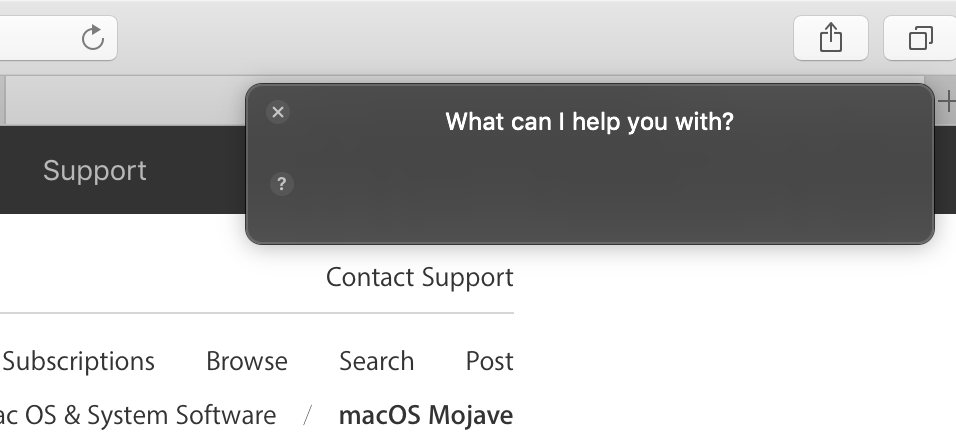Show the tab overview
The image size is (956, 446).
coord(919,38)
